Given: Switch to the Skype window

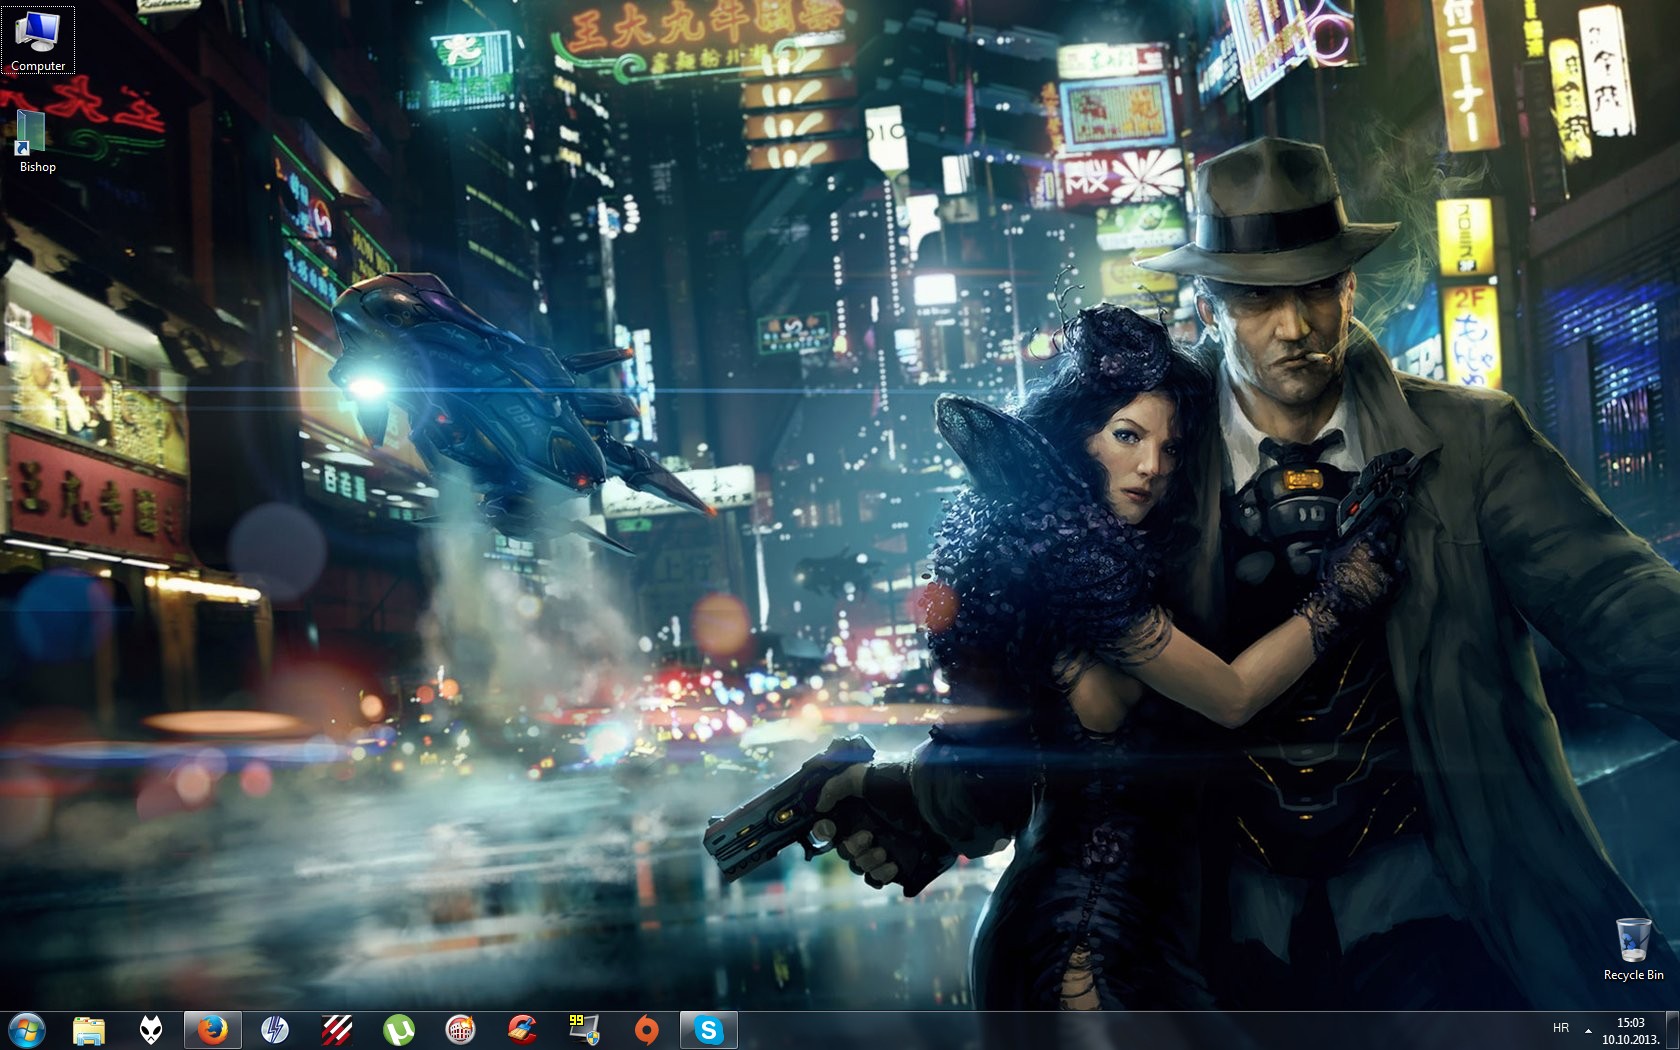Looking at the screenshot, I should pyautogui.click(x=708, y=1030).
